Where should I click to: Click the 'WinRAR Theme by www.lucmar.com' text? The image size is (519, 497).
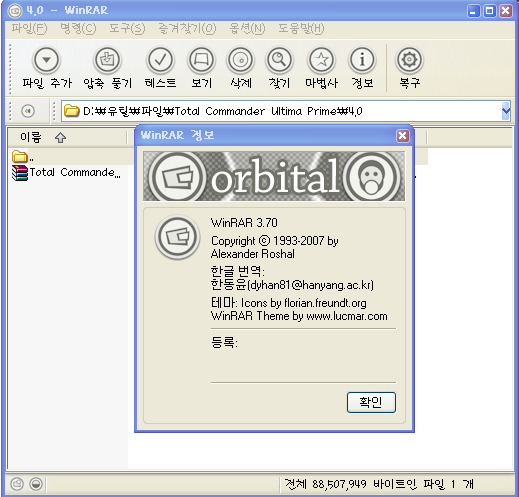[299, 316]
